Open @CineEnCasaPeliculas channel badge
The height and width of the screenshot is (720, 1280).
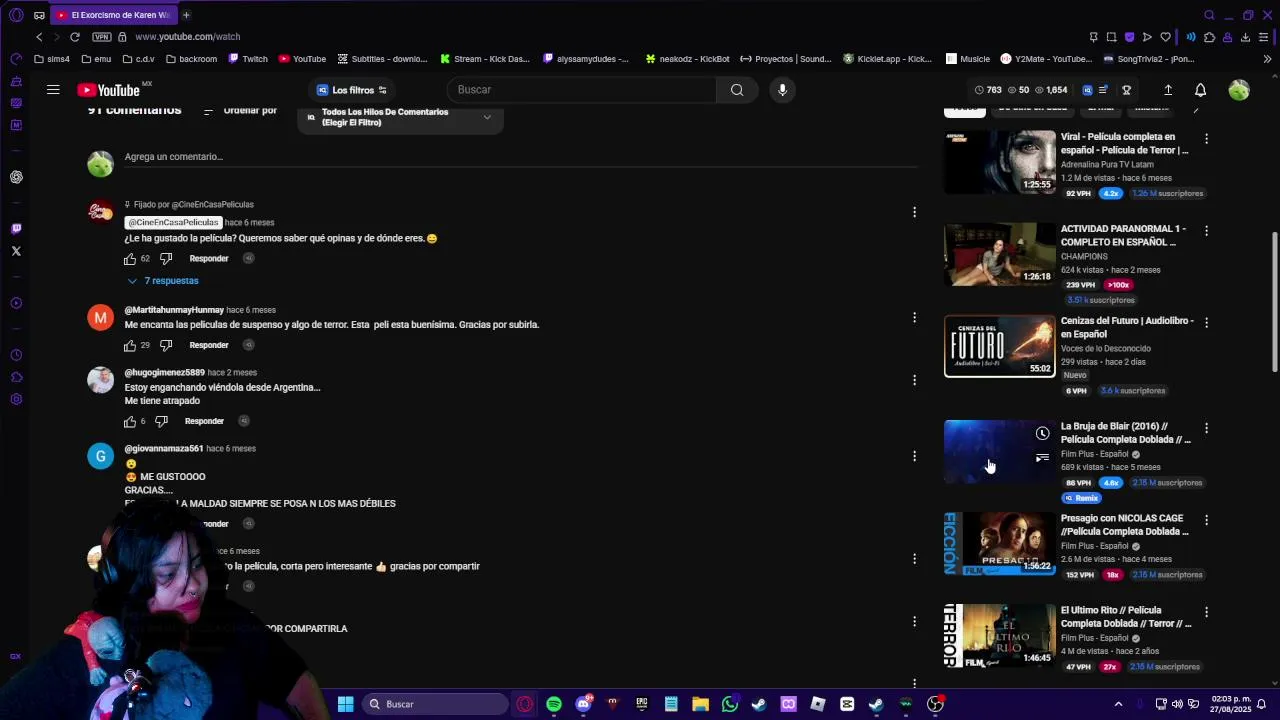tap(173, 222)
